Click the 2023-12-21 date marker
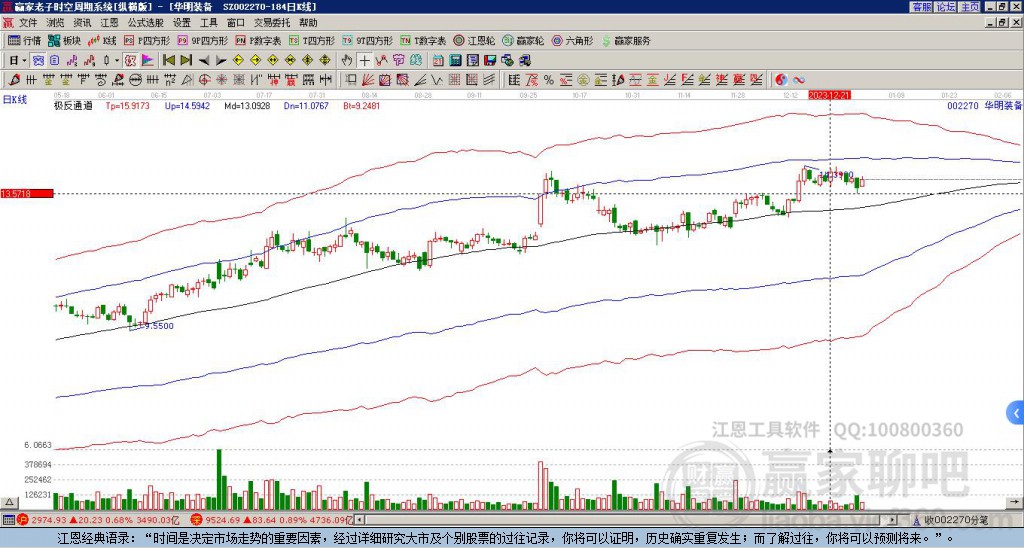Image resolution: width=1024 pixels, height=548 pixels. [829, 95]
